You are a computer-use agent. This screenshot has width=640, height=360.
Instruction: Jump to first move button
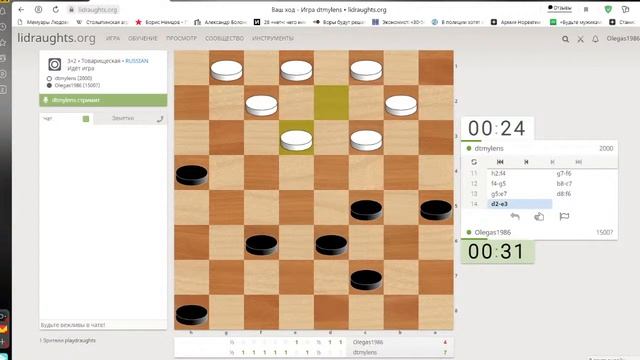click(x=500, y=162)
